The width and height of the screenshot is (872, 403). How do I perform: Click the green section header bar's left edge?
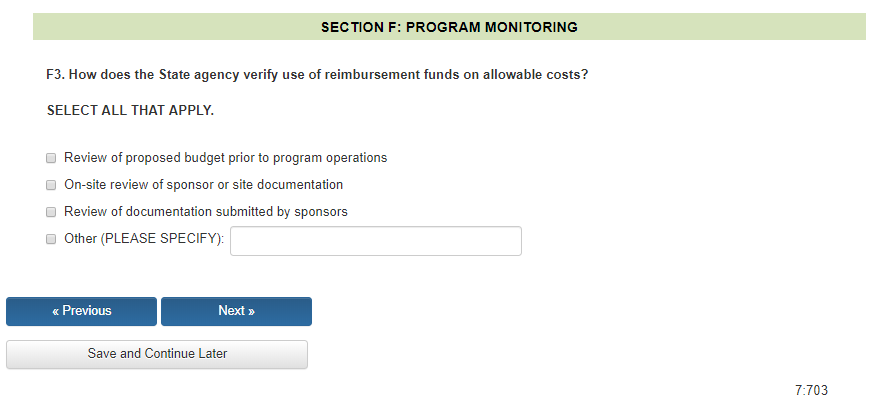40,27
